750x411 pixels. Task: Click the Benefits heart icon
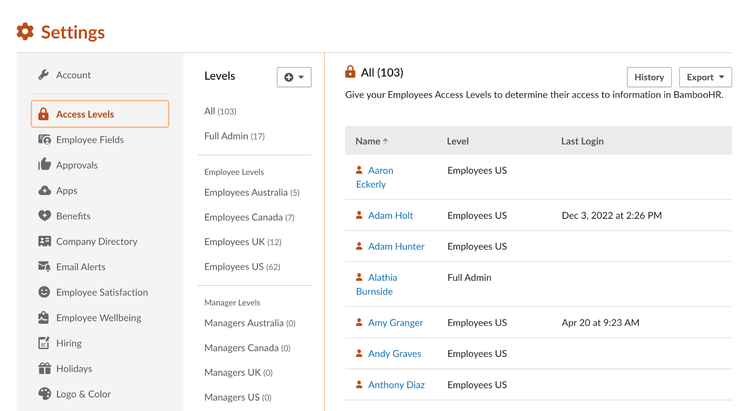click(44, 216)
